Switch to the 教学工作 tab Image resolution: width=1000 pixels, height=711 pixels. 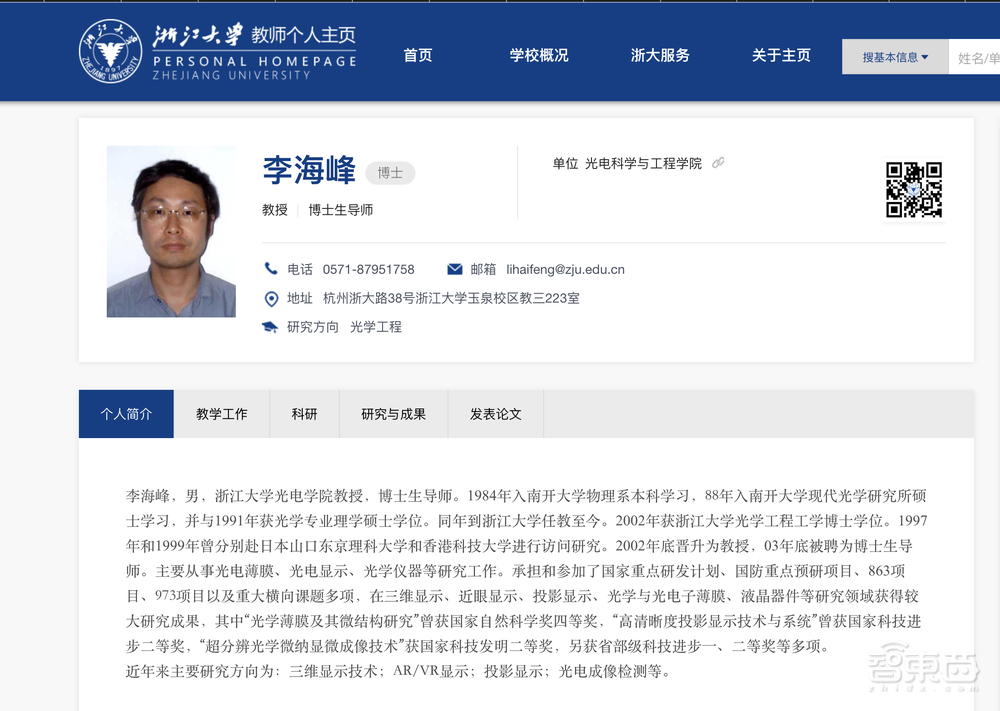click(221, 414)
